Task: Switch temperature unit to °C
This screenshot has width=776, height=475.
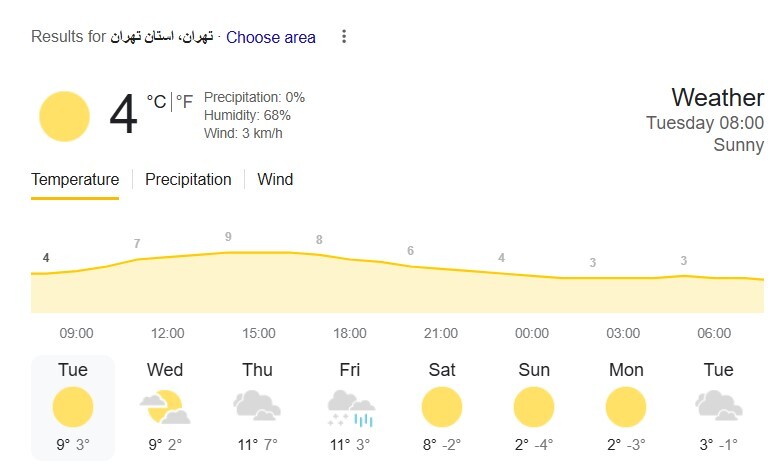Action: [x=156, y=102]
